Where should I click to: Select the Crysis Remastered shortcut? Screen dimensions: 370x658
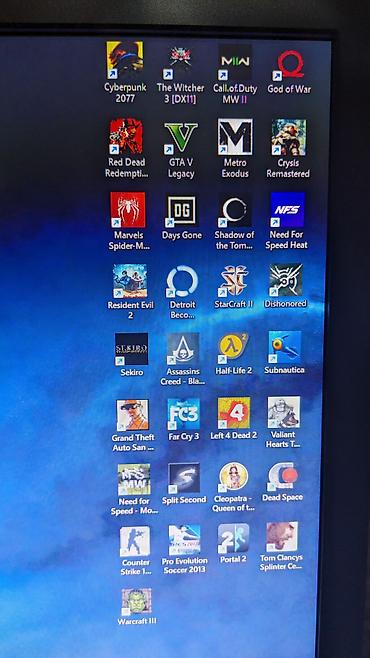click(289, 137)
